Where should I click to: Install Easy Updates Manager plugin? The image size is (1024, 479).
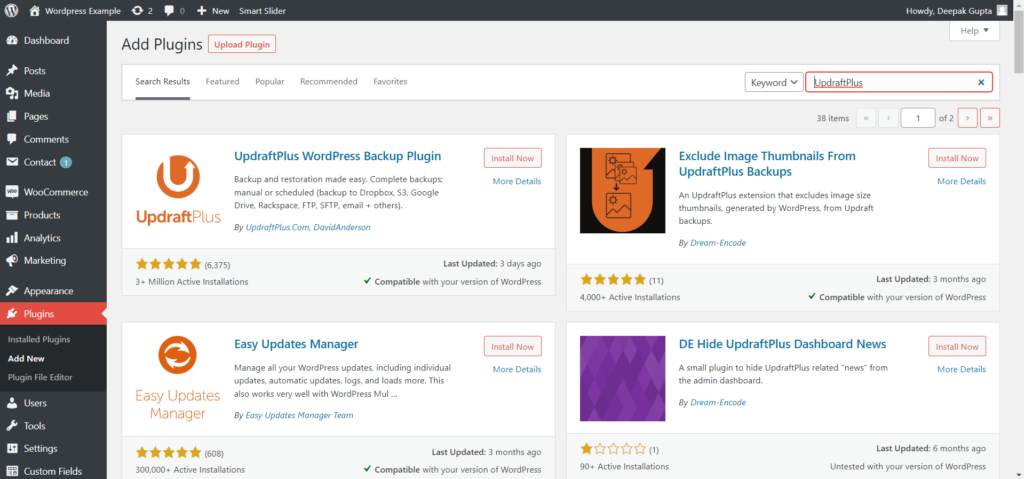[513, 346]
